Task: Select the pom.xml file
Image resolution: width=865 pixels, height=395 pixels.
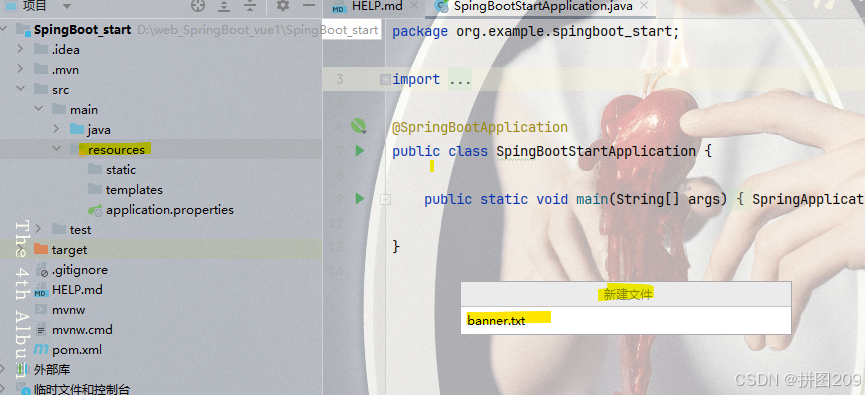Action: (77, 350)
